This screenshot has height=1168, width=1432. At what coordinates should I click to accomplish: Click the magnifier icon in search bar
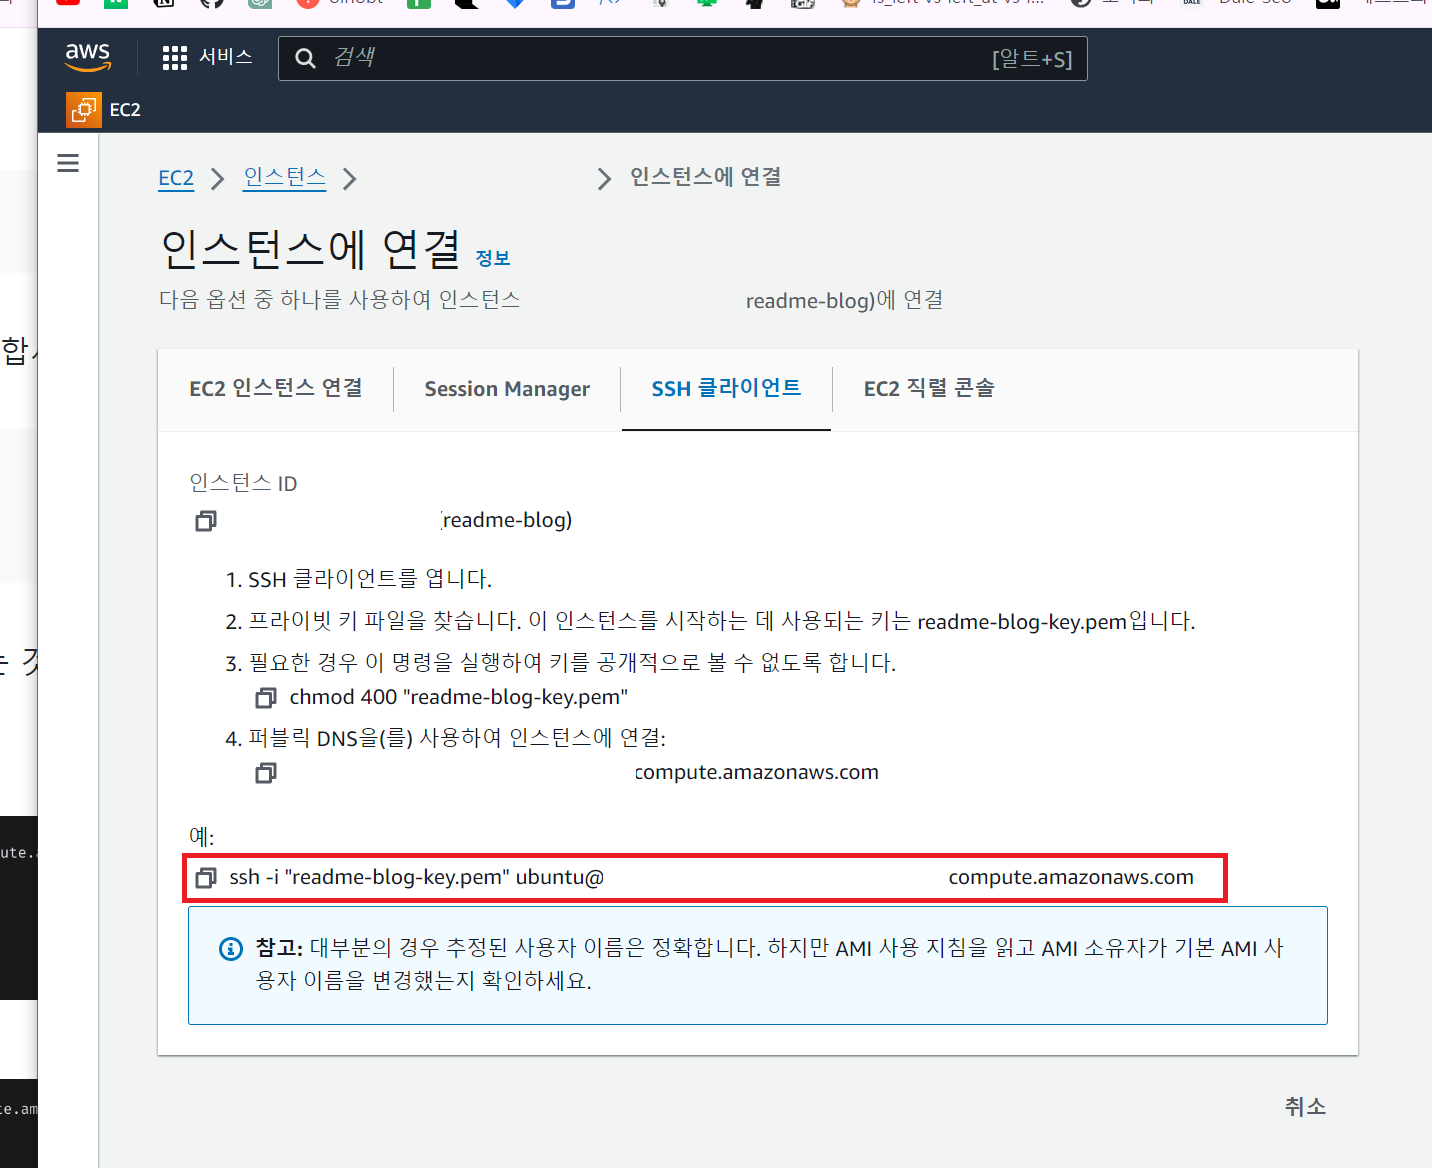(305, 58)
